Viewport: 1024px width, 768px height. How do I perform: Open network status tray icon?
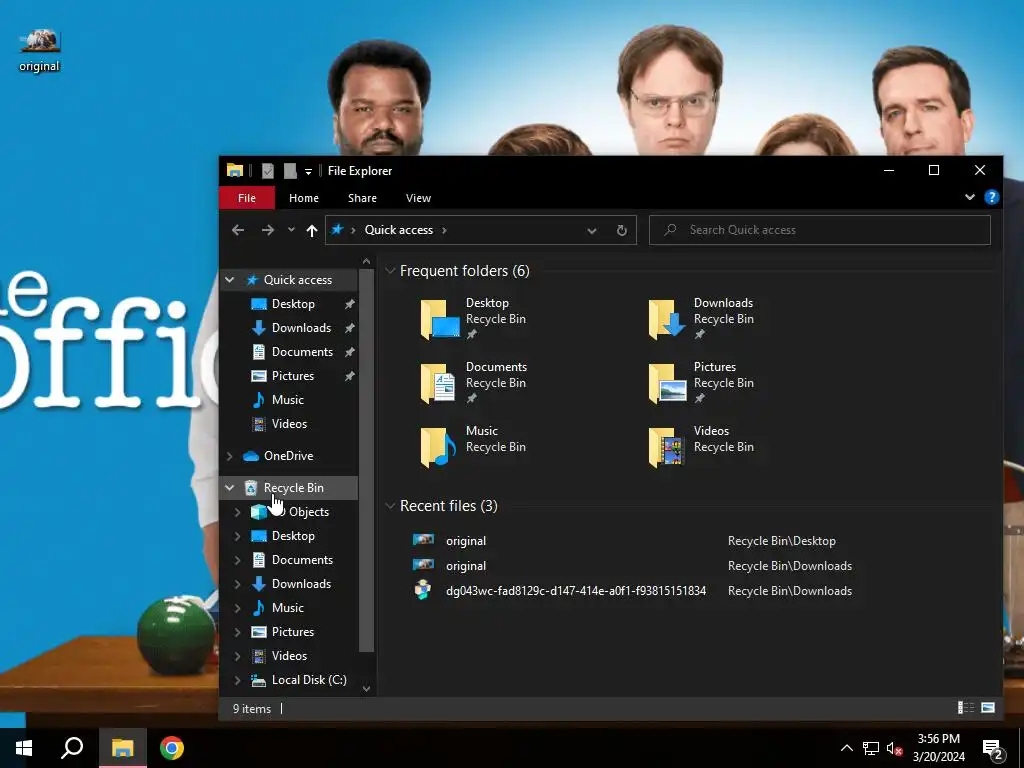[x=871, y=748]
